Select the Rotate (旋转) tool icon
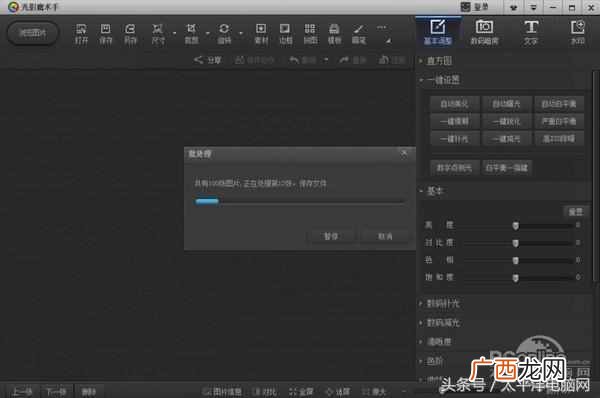The width and height of the screenshot is (600, 398). click(224, 29)
